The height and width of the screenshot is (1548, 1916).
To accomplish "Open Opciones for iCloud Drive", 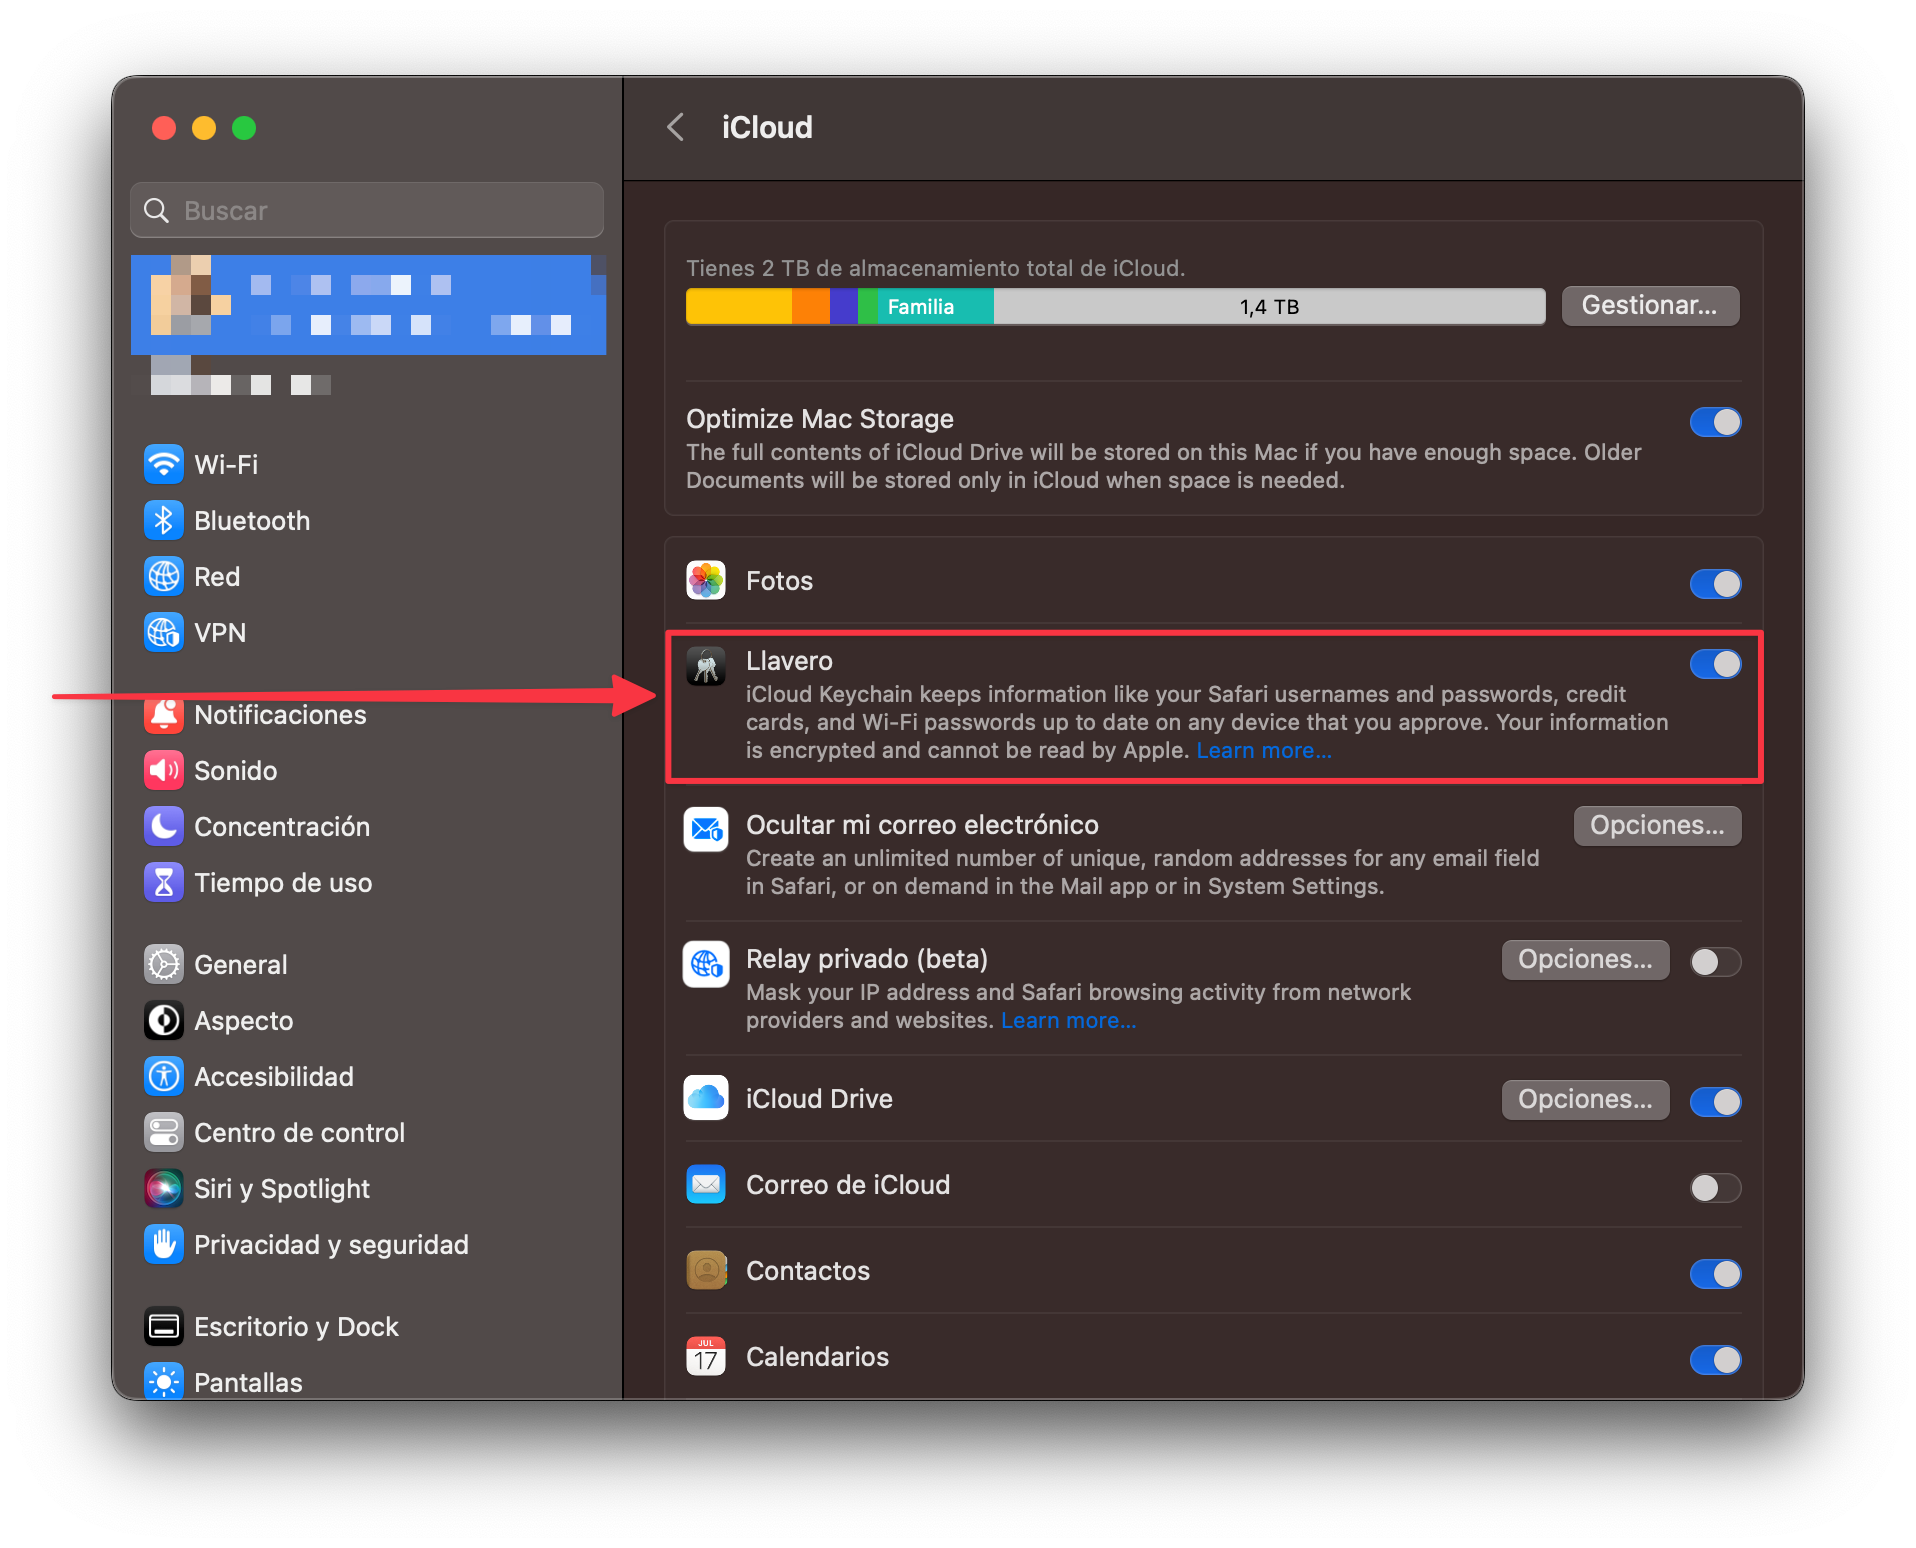I will click(x=1585, y=1099).
